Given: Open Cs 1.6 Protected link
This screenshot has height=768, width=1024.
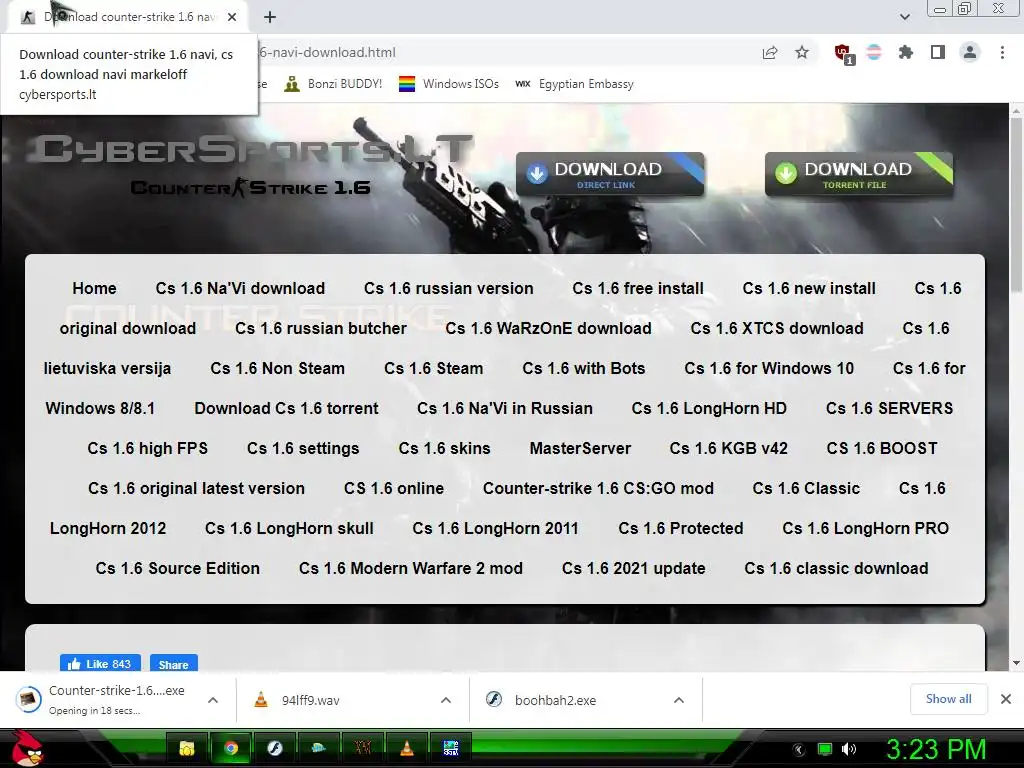Looking at the screenshot, I should click(680, 528).
